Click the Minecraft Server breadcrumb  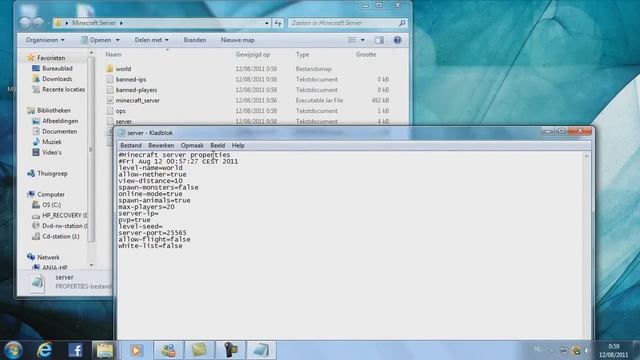pos(94,23)
